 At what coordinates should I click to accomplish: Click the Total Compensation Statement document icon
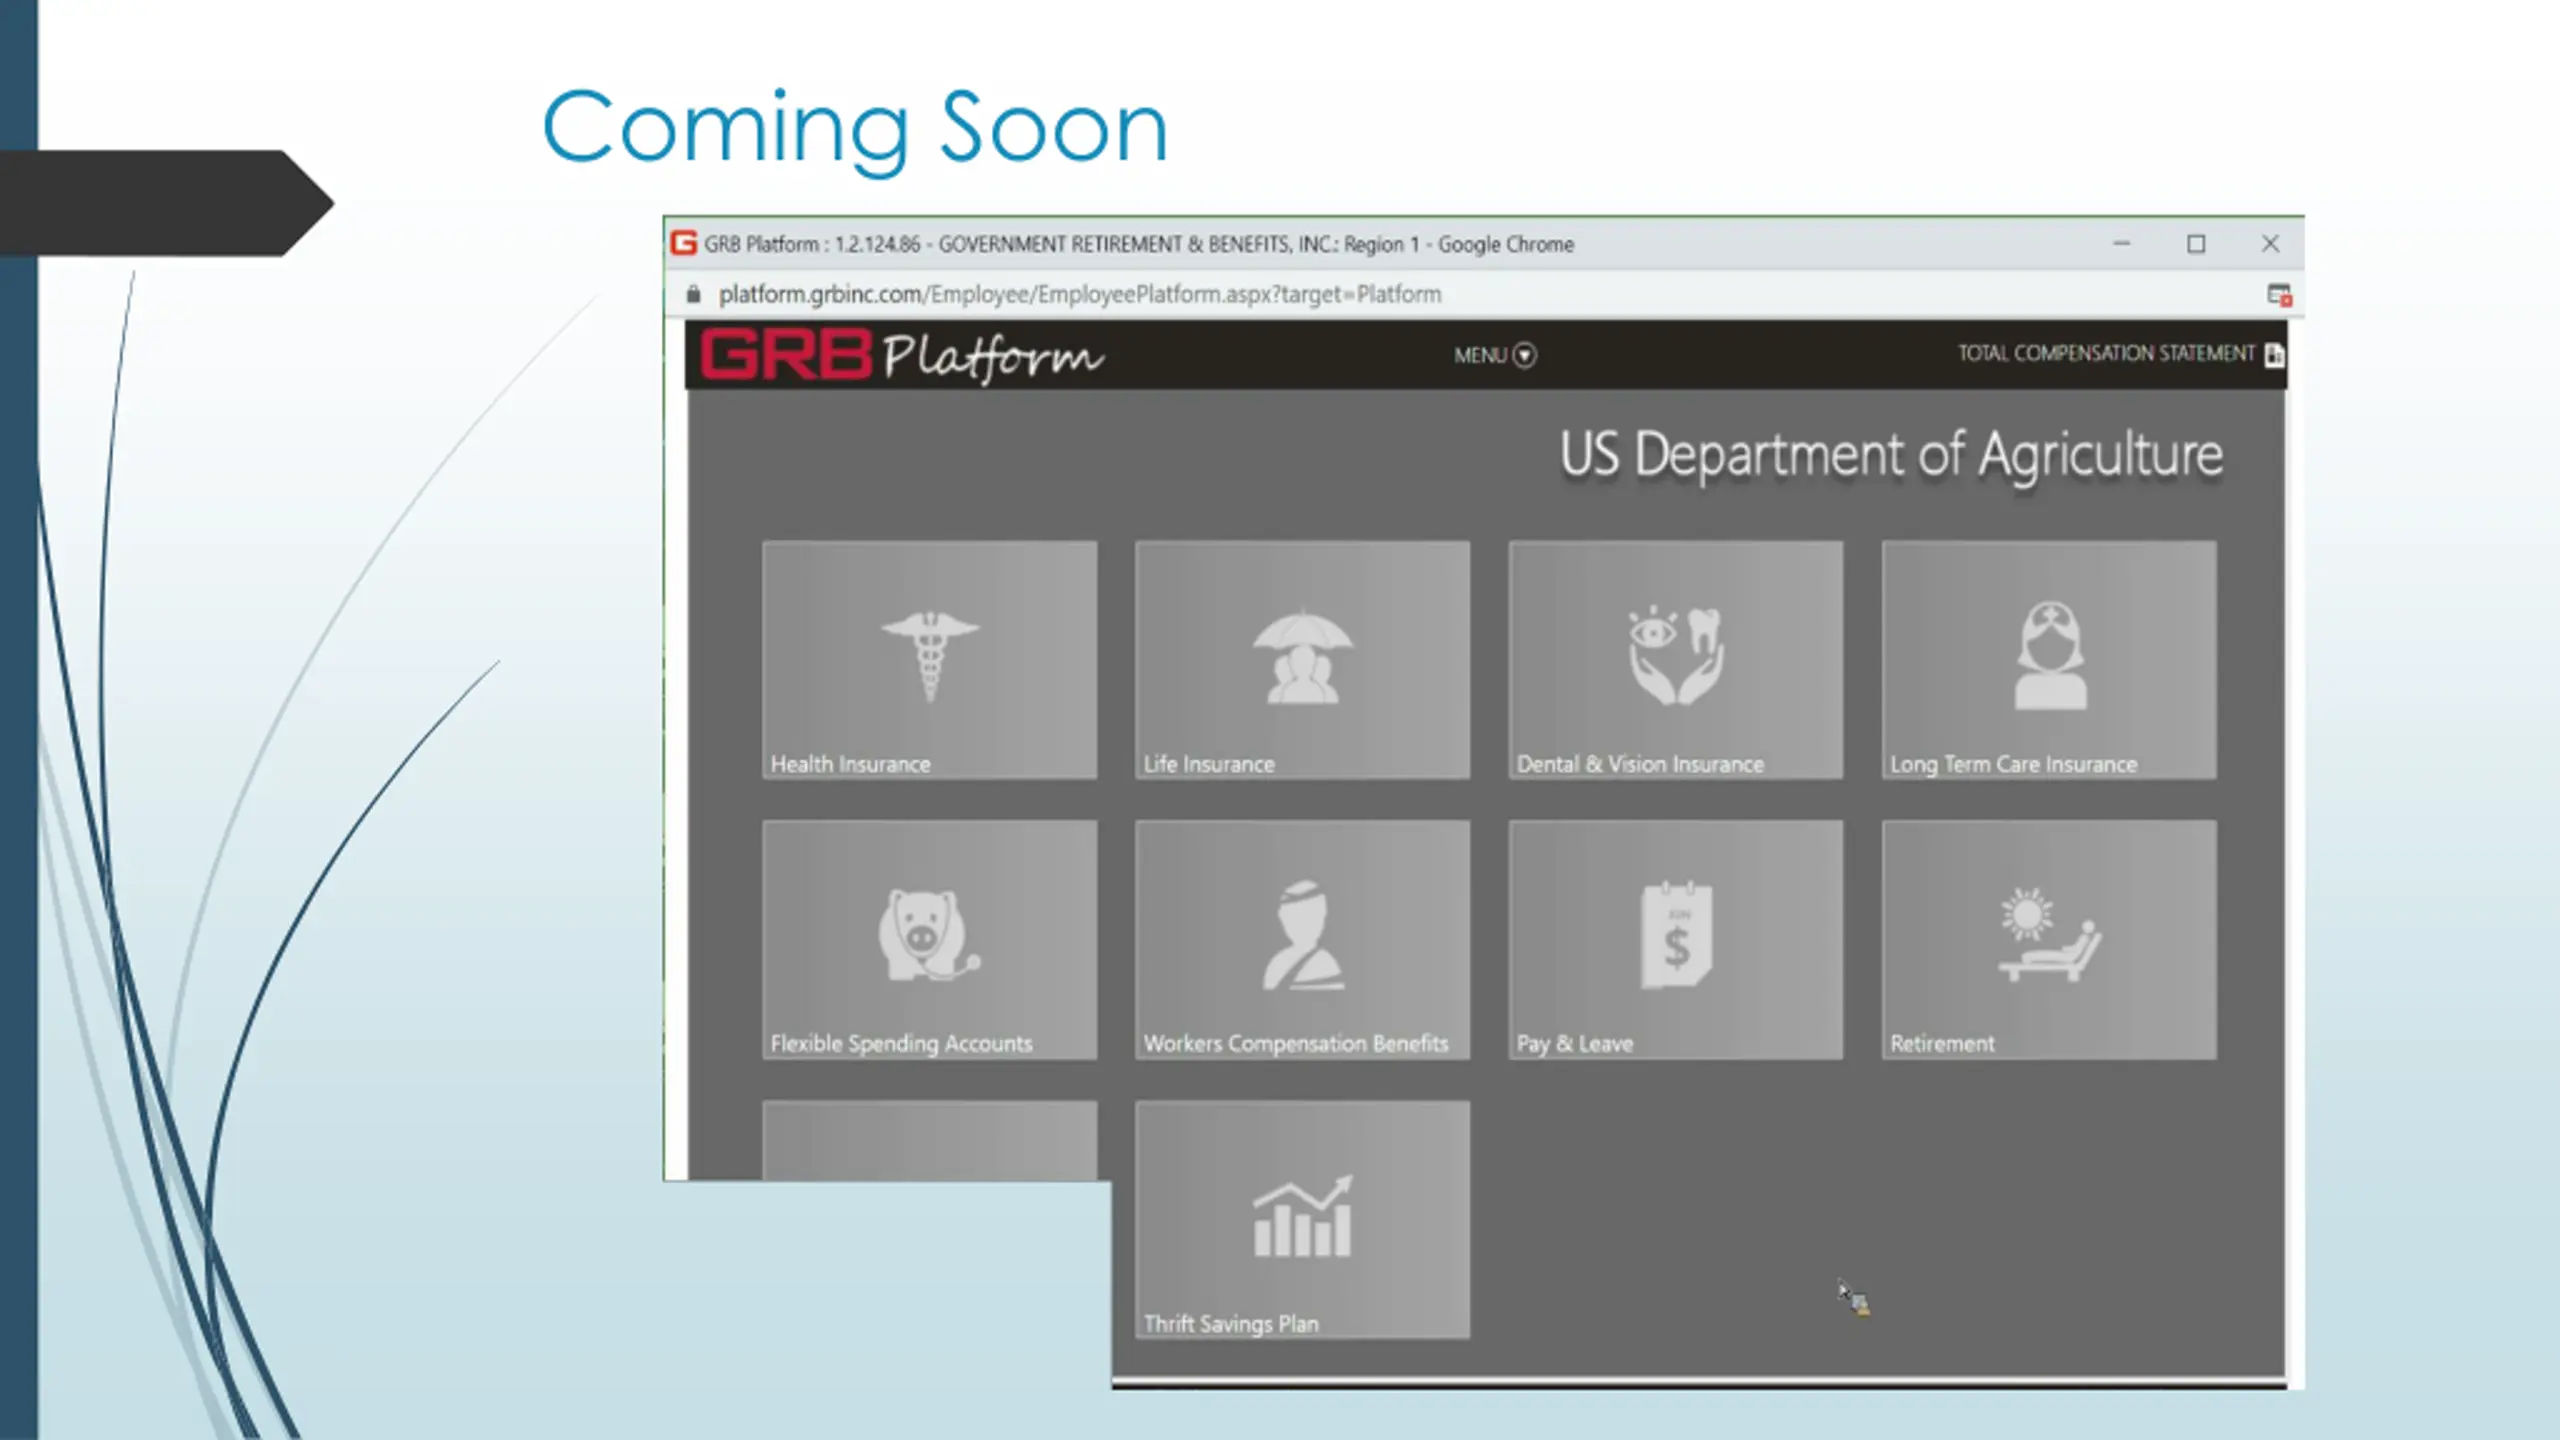[2274, 354]
